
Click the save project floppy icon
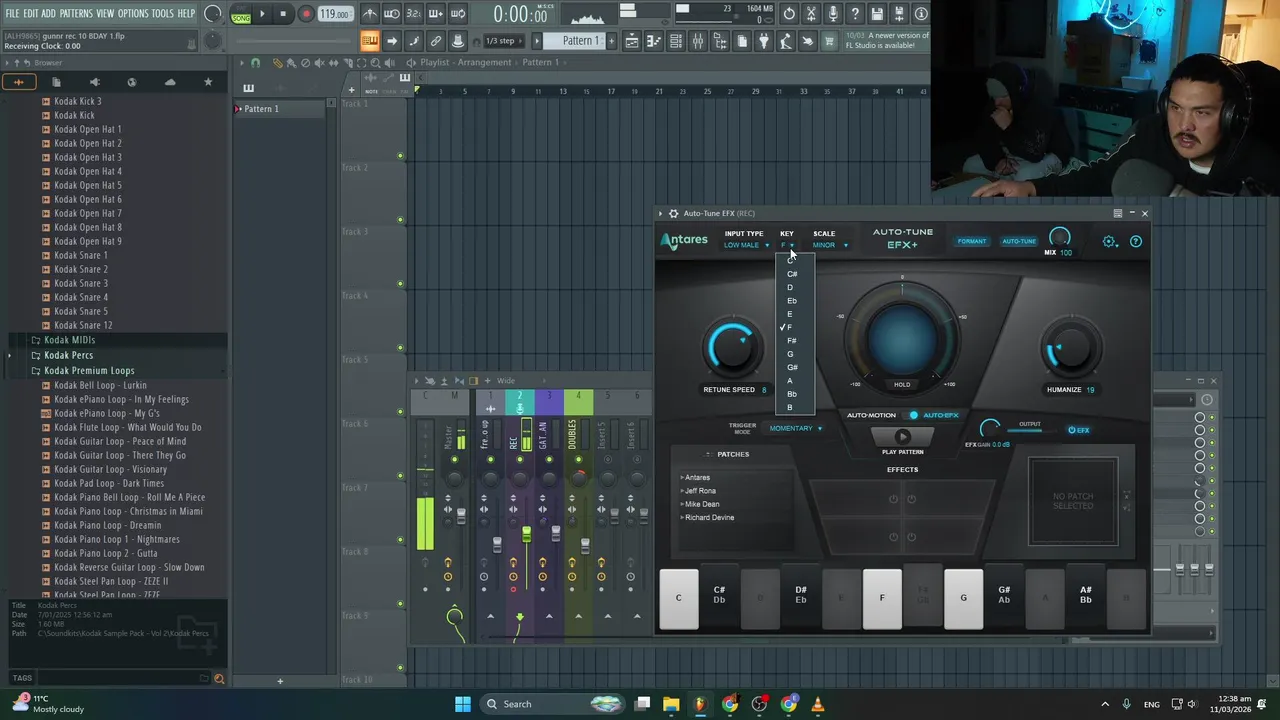(877, 14)
